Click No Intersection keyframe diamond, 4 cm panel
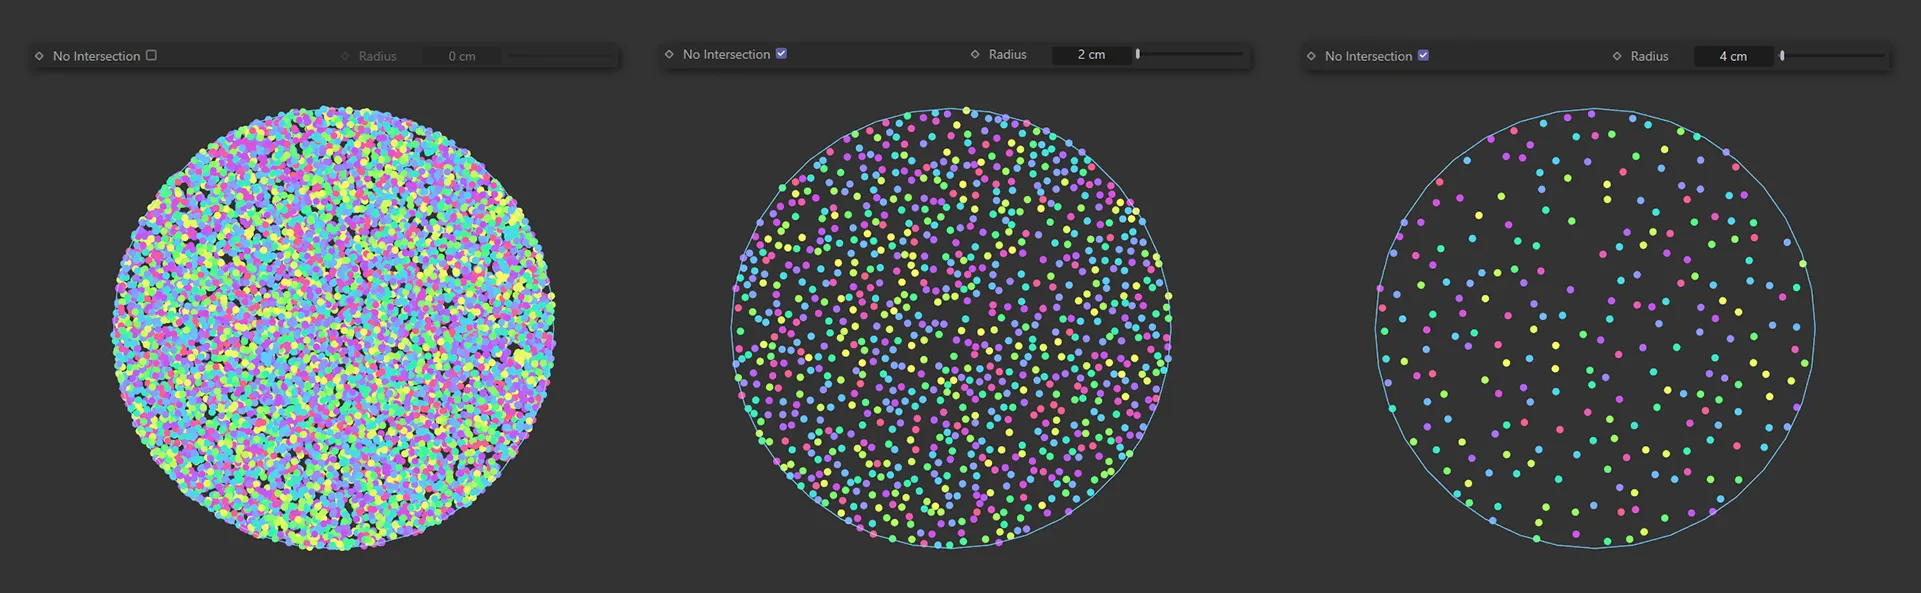This screenshot has height=593, width=1921. coord(1311,56)
